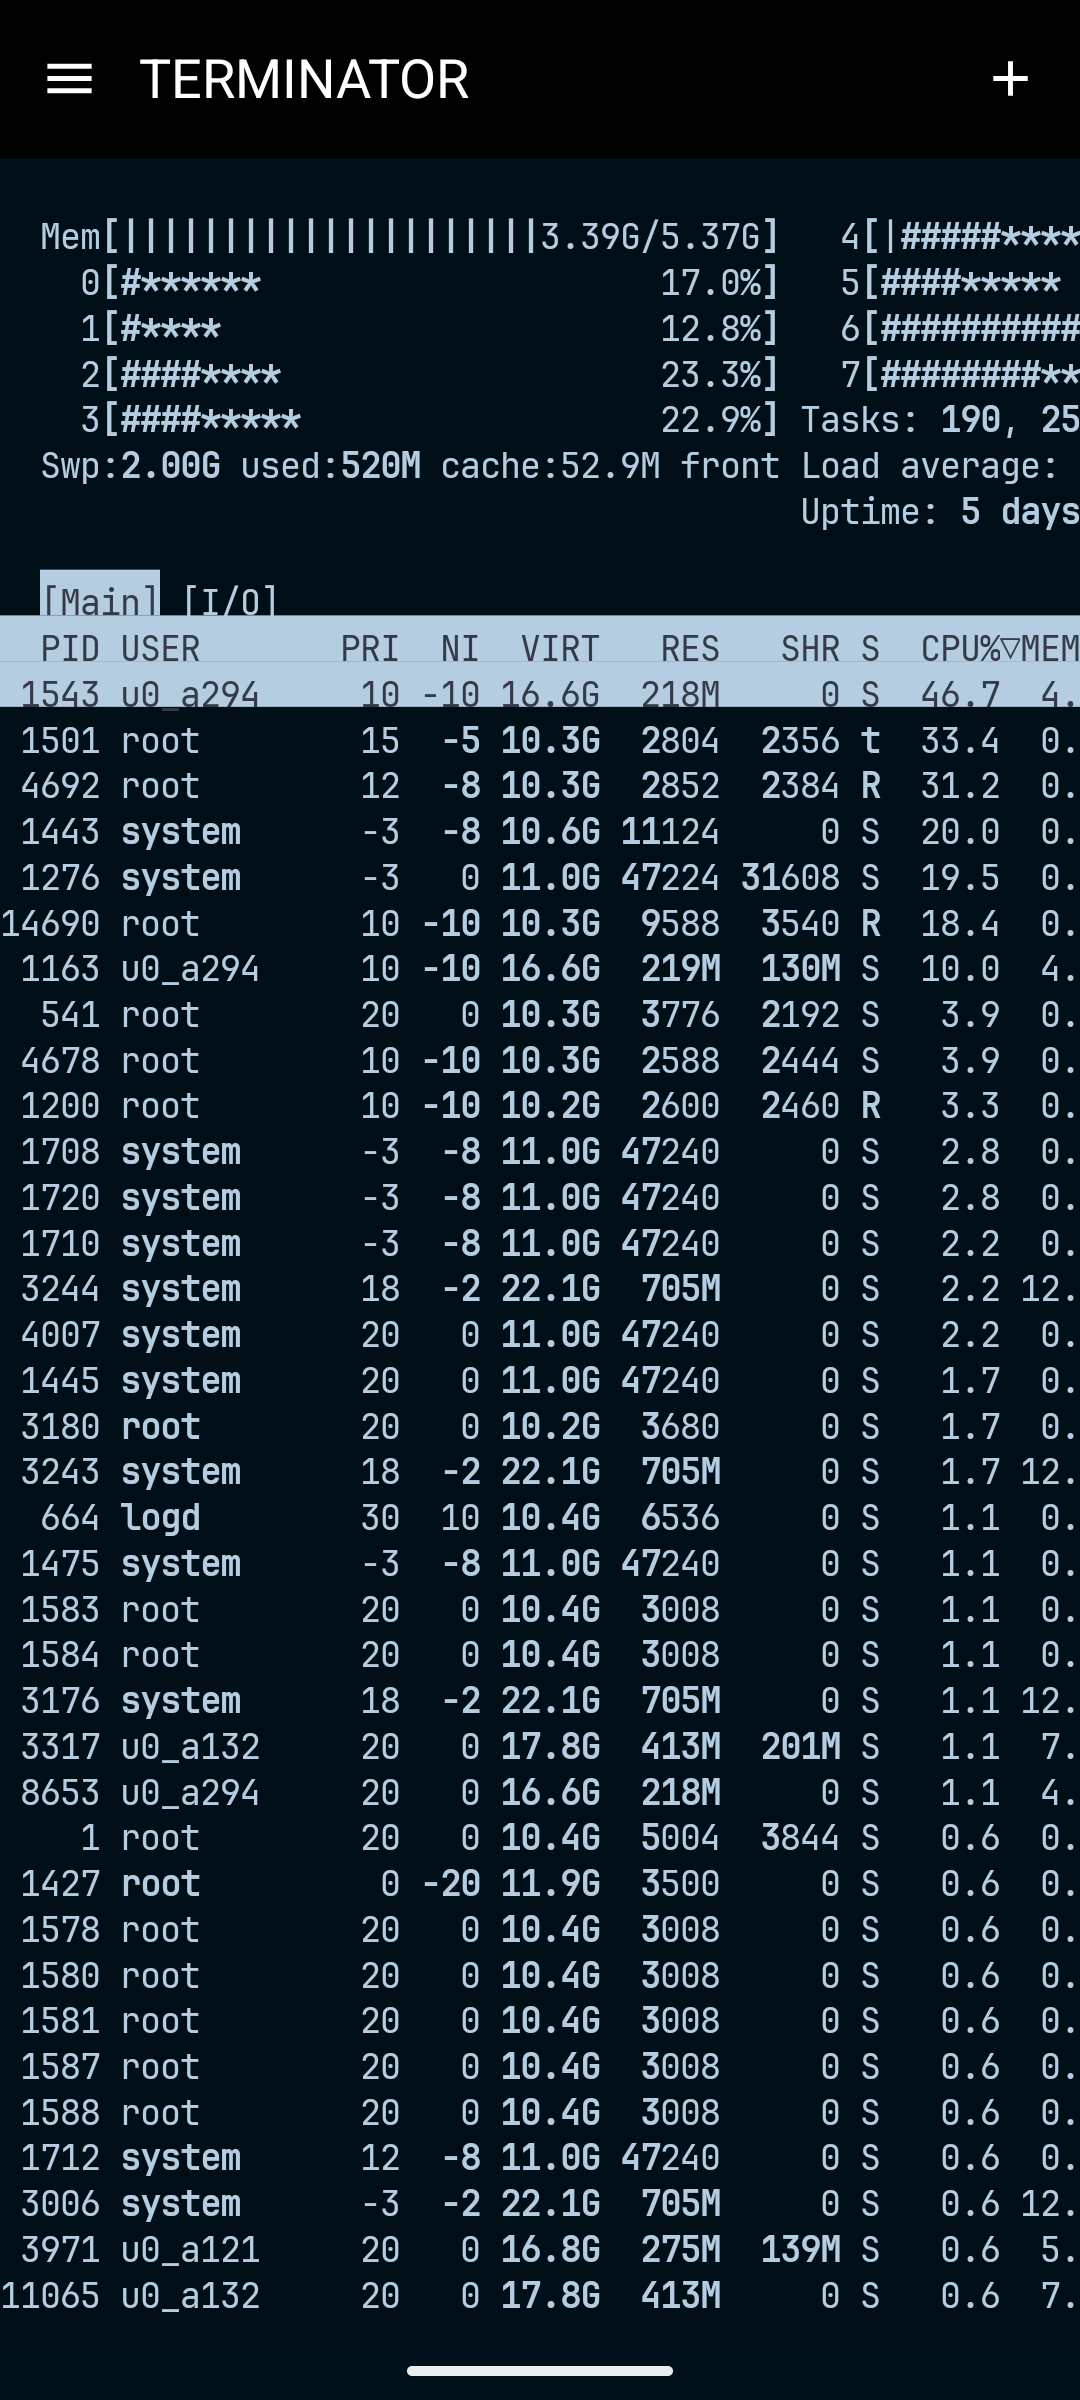The height and width of the screenshot is (2400, 1080).
Task: Click the Uptime 5 days text
Action: [940, 512]
